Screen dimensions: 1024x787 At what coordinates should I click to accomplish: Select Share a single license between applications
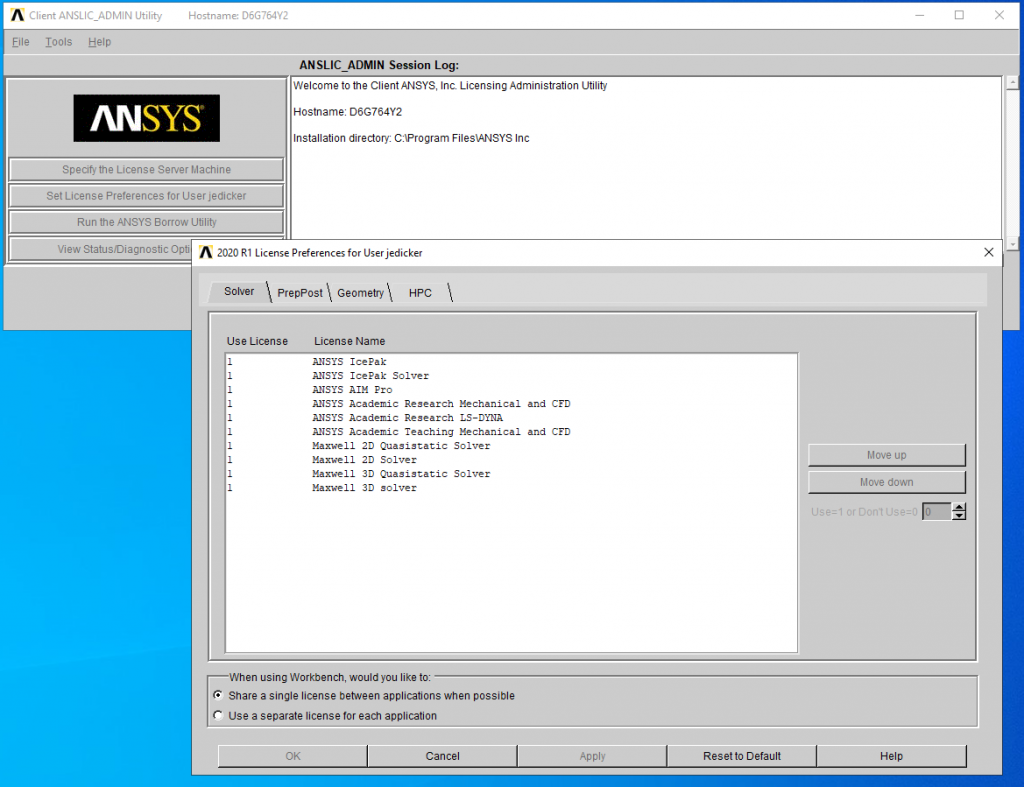pyautogui.click(x=218, y=696)
